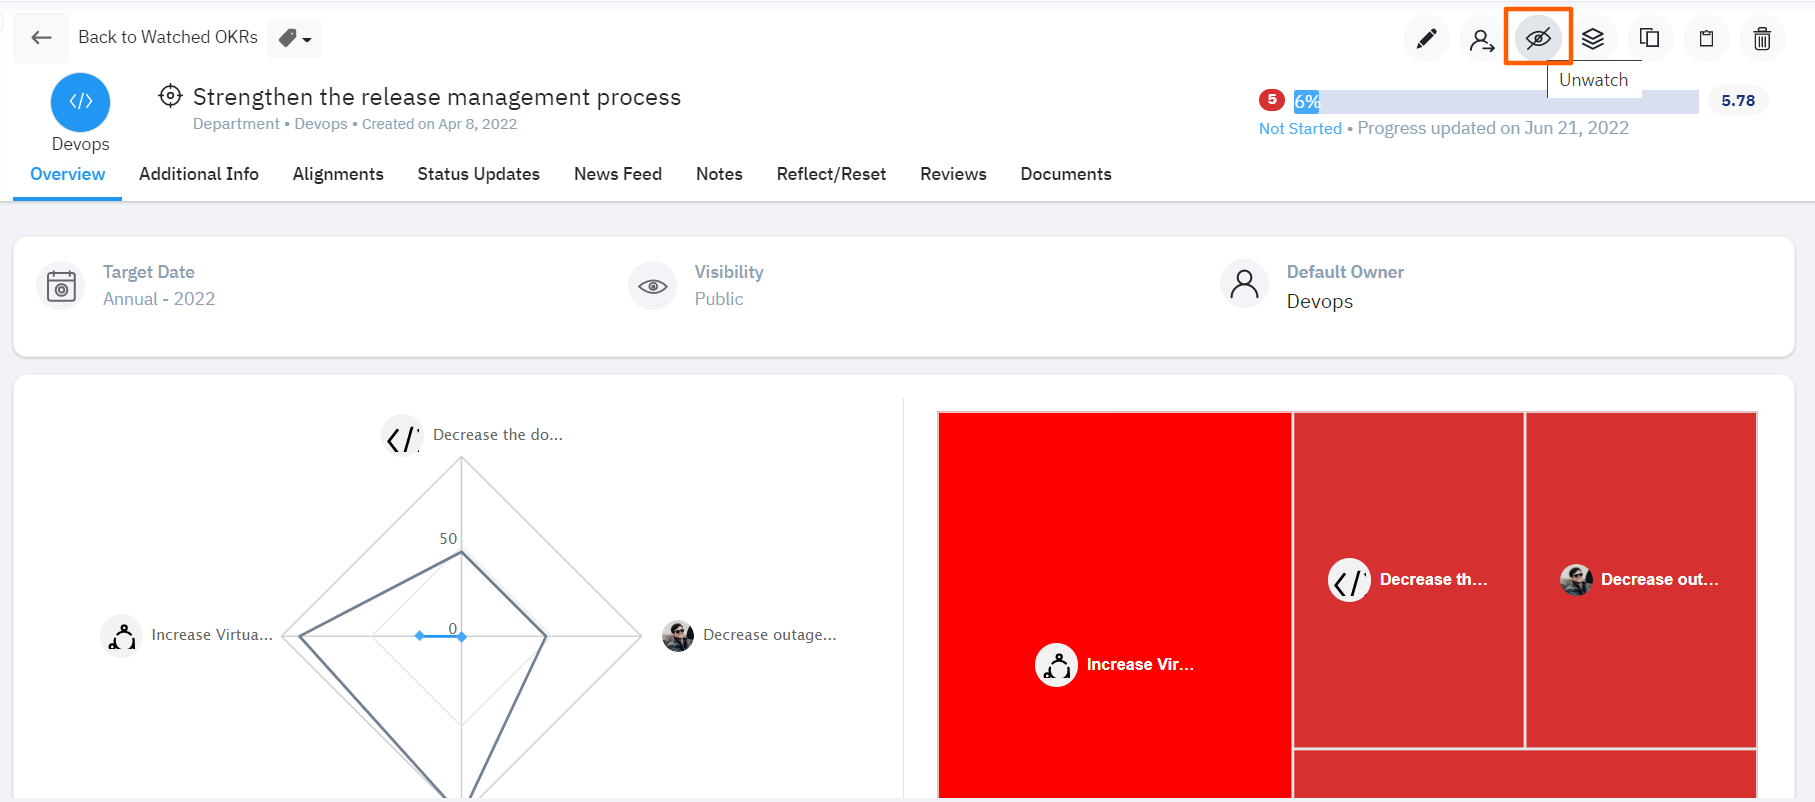Viewport: 1815px width, 802px height.
Task: Click the Public visibility value
Action: pyautogui.click(x=719, y=299)
